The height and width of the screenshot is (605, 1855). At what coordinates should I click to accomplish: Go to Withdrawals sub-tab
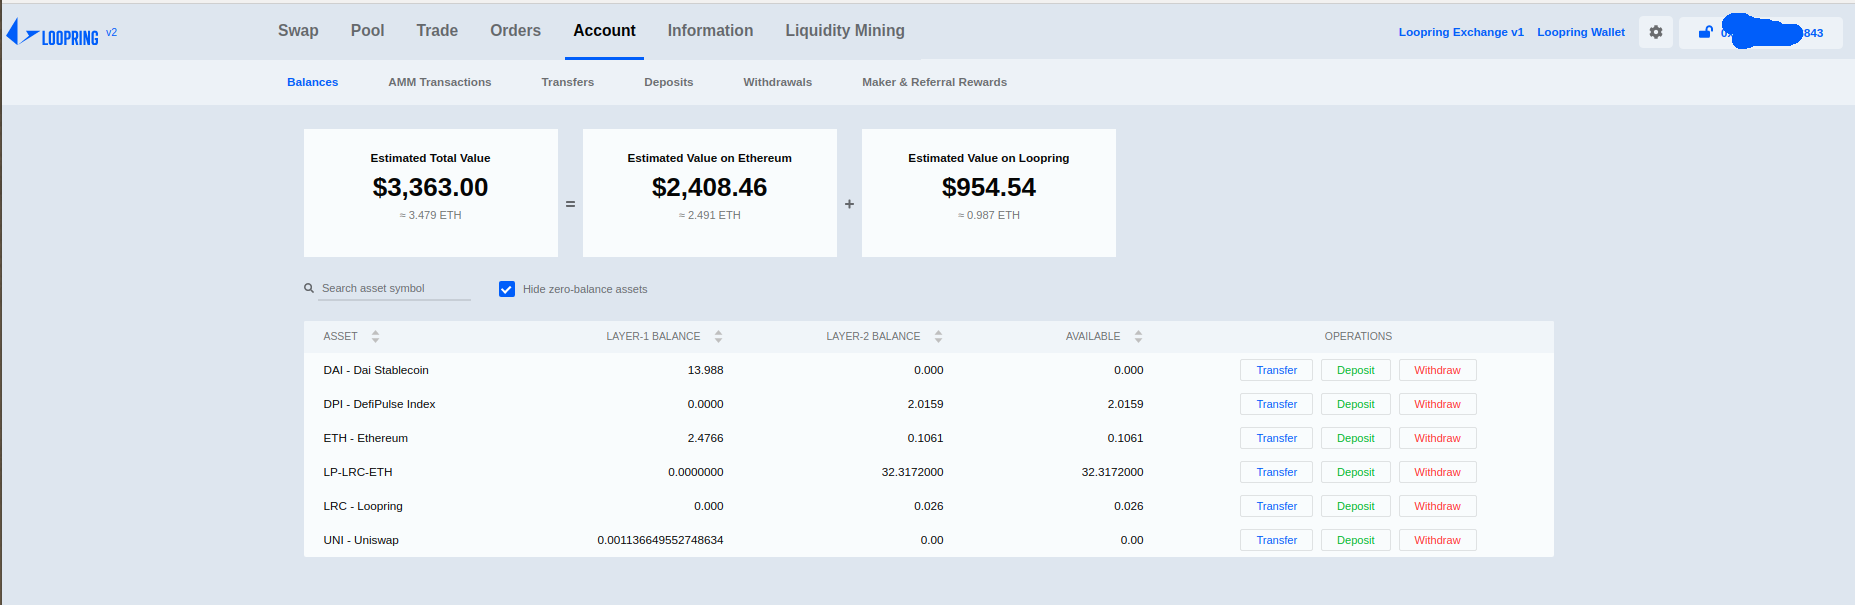click(x=777, y=82)
